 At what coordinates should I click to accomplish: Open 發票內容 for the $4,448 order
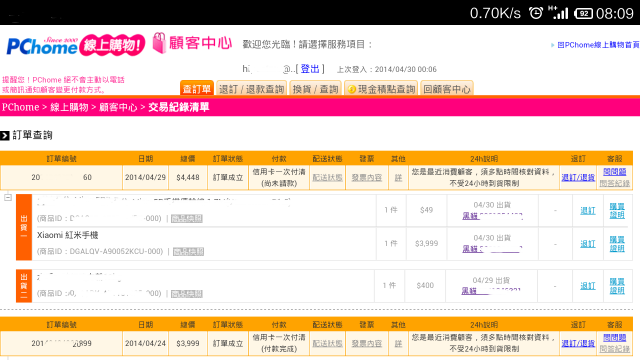point(367,178)
